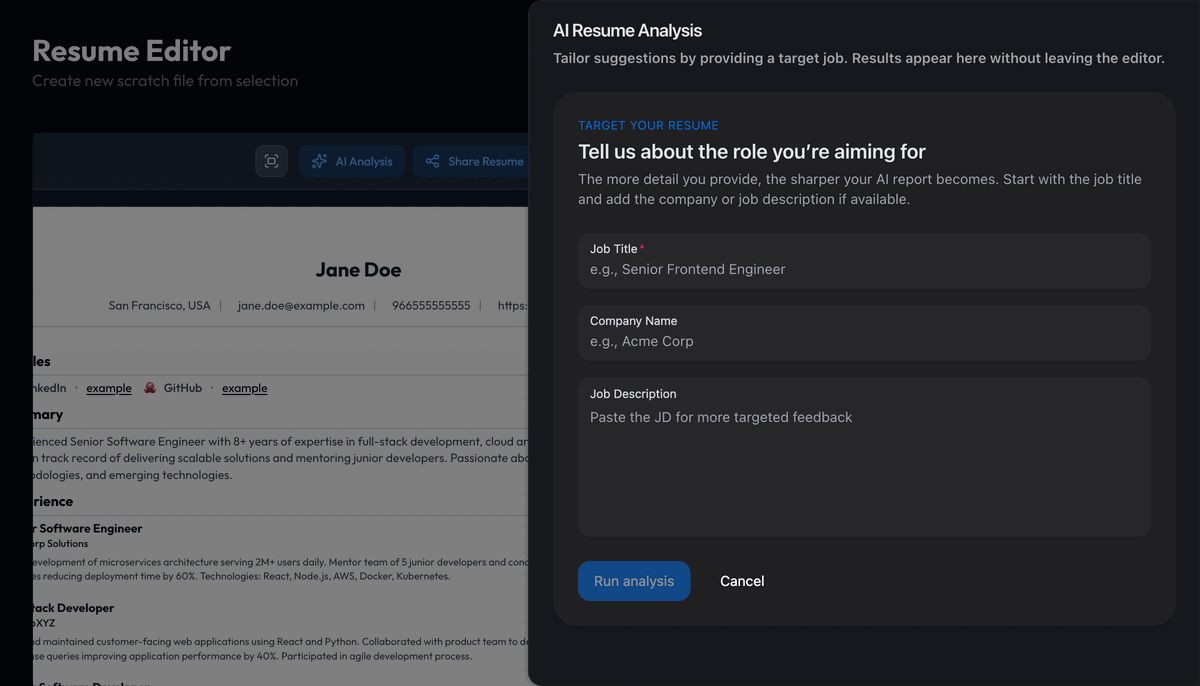Image resolution: width=1200 pixels, height=686 pixels.
Task: Select the Jane Doe resume name heading
Action: coord(358,270)
